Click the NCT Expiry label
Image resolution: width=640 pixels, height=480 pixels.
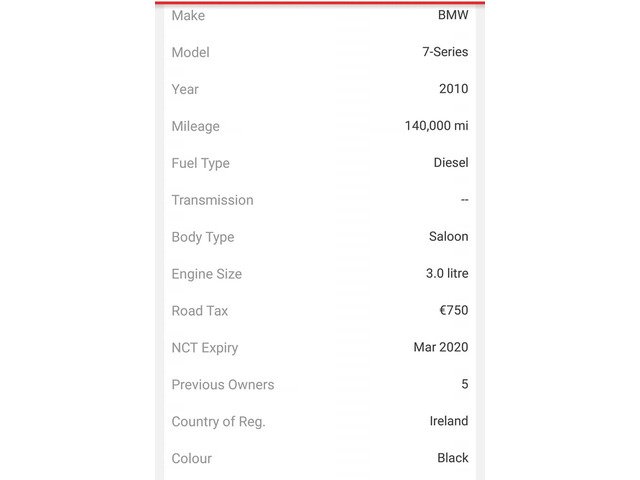pyautogui.click(x=205, y=348)
